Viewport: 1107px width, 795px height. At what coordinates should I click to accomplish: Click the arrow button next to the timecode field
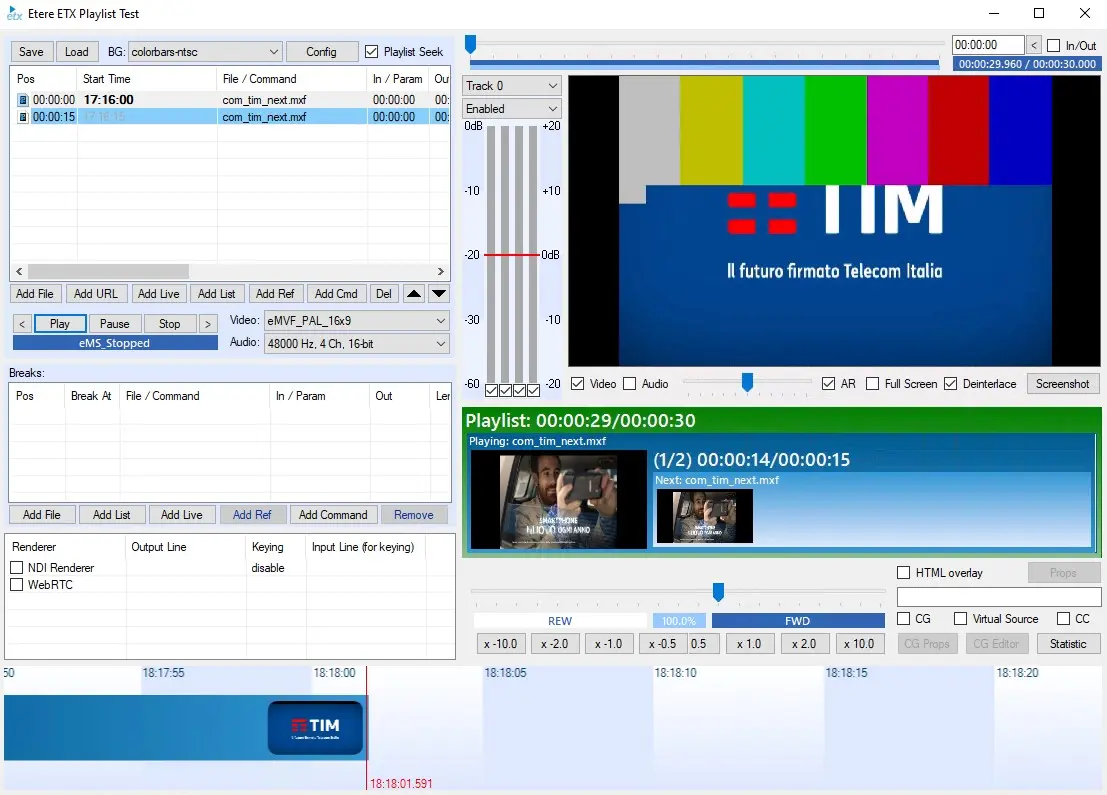pos(1034,45)
